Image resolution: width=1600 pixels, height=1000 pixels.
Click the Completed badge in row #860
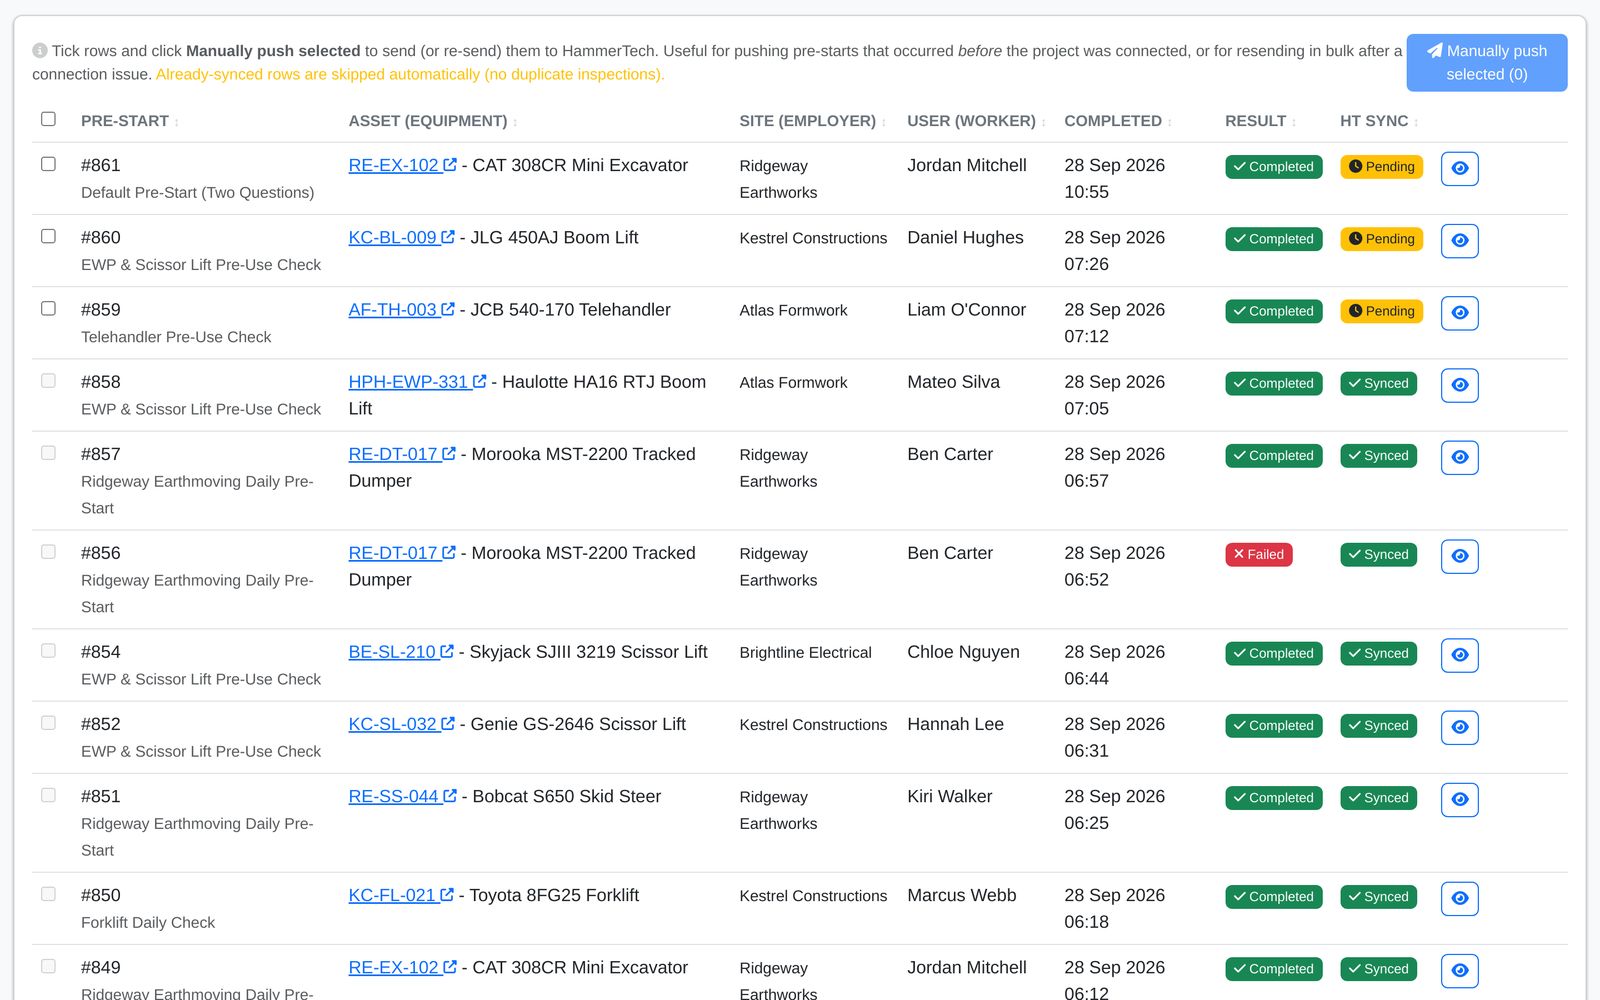tap(1273, 239)
